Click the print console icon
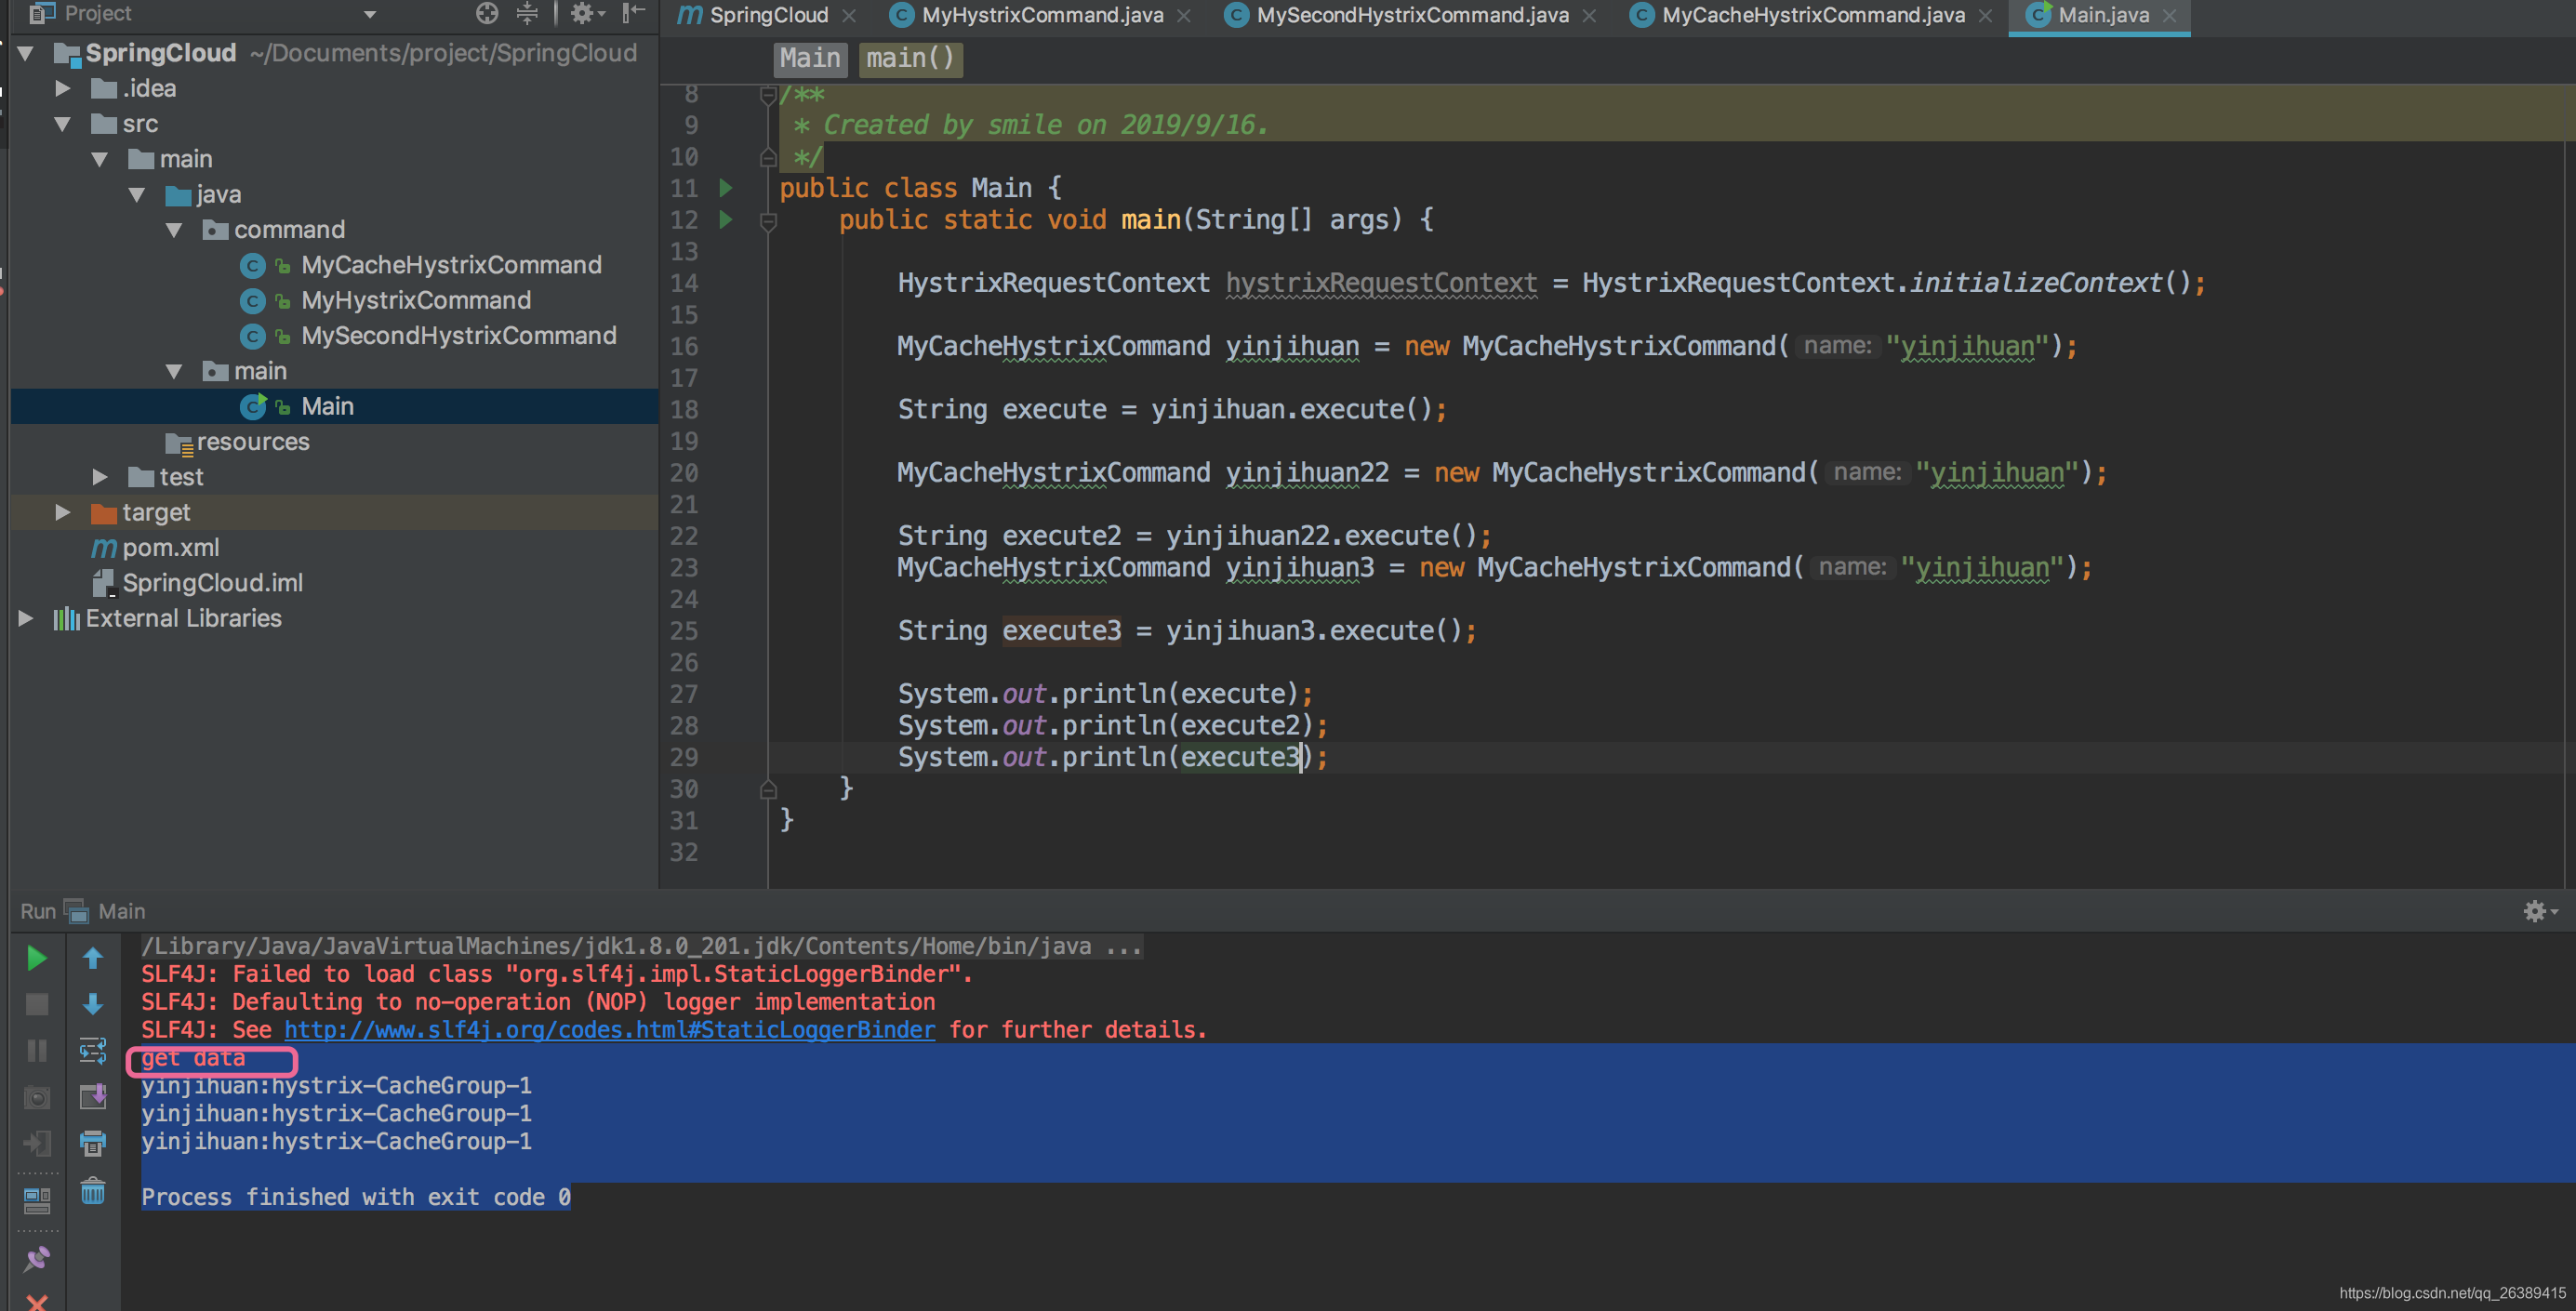 click(x=92, y=1143)
